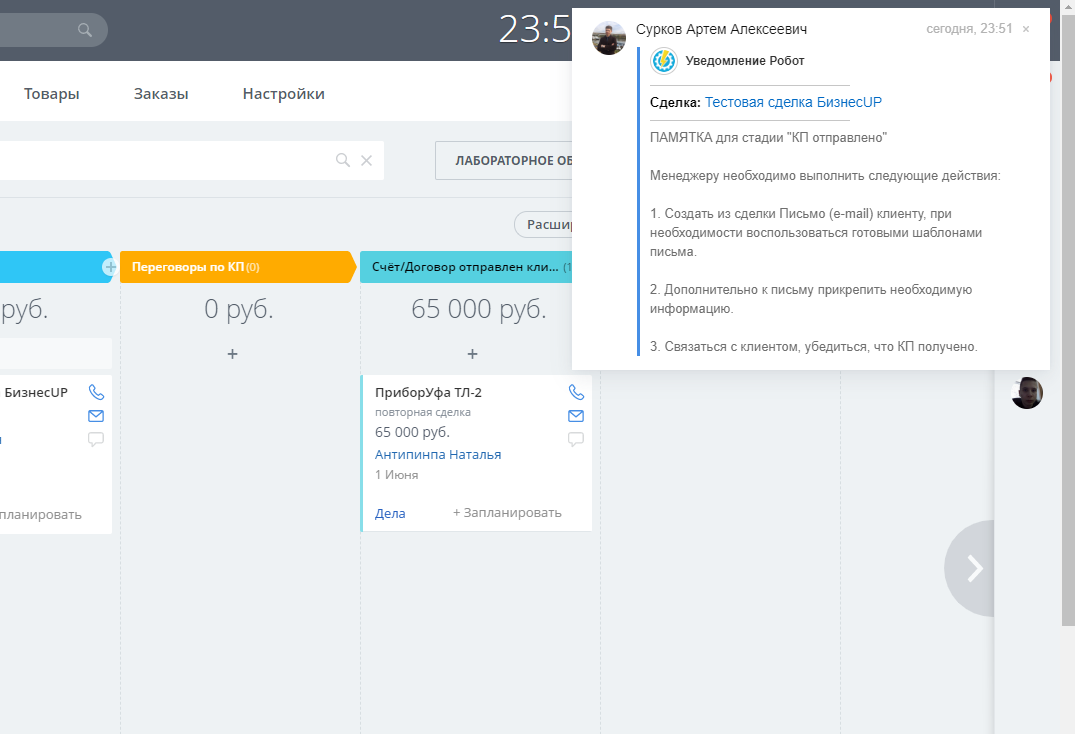The height and width of the screenshot is (734, 1075).
Task: Click the Уведомление Робот icon
Action: tap(664, 61)
